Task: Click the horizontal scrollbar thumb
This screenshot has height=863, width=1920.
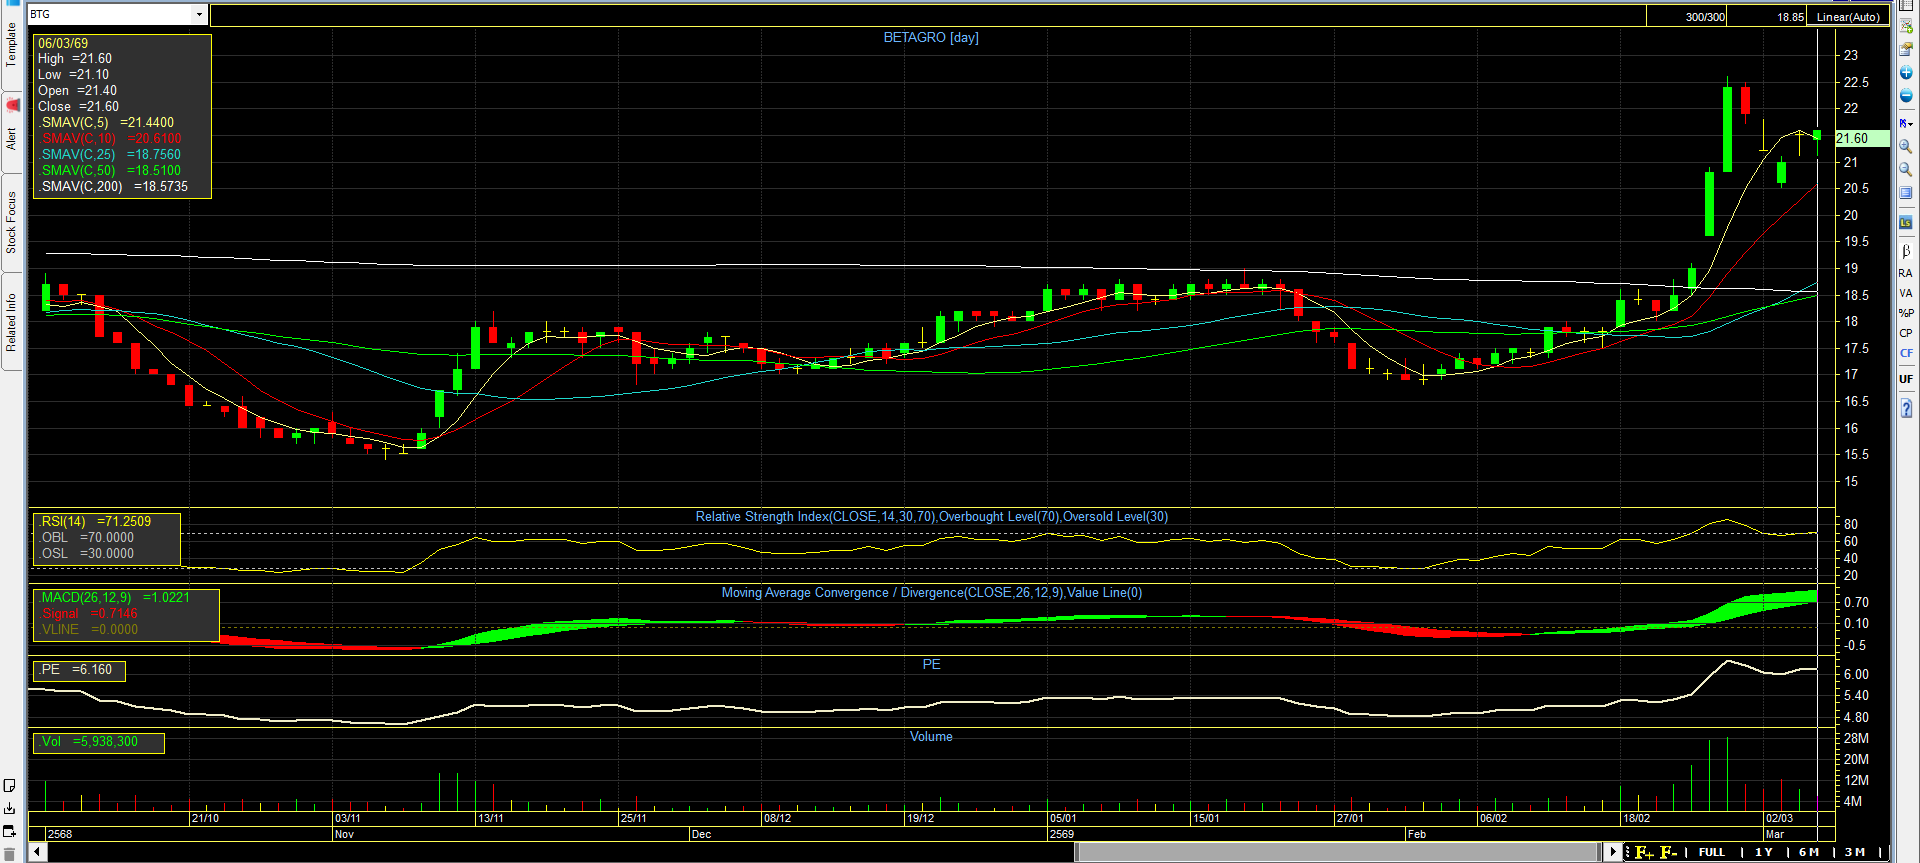Action: point(1337,852)
